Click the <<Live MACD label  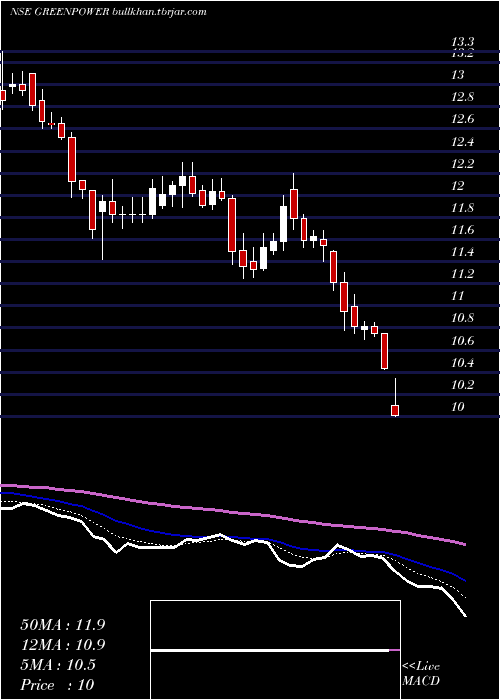421,673
